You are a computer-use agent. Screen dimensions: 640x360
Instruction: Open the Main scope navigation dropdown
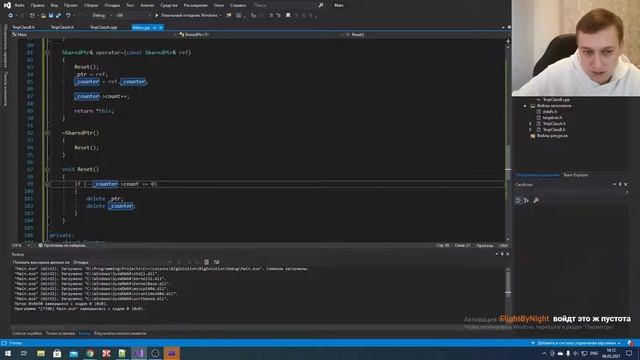pyautogui.click(x=94, y=35)
